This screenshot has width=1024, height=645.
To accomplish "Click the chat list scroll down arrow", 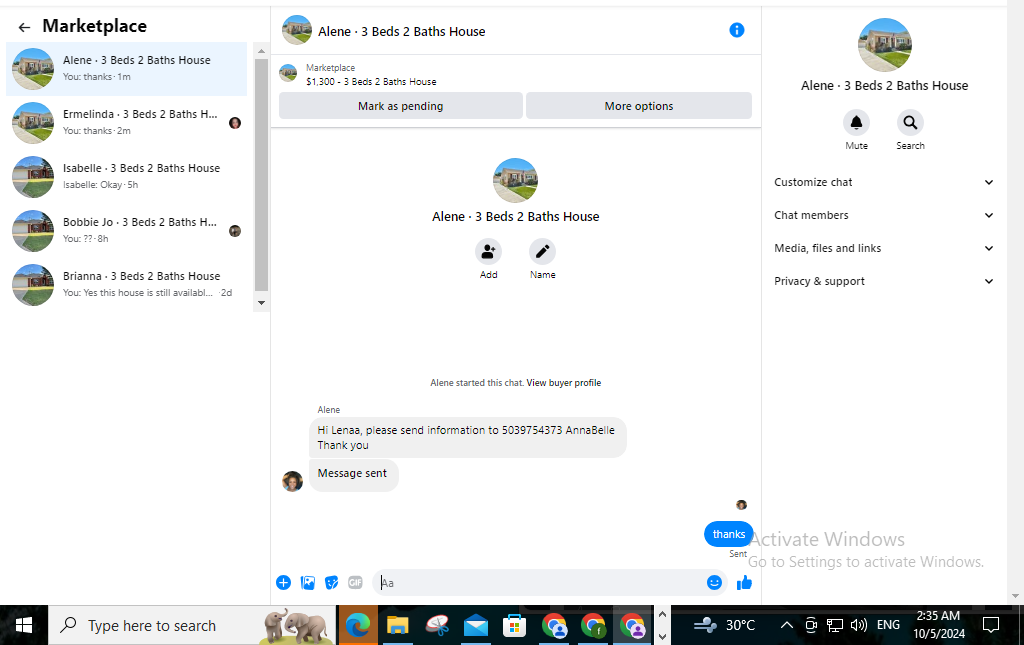I will [x=261, y=303].
